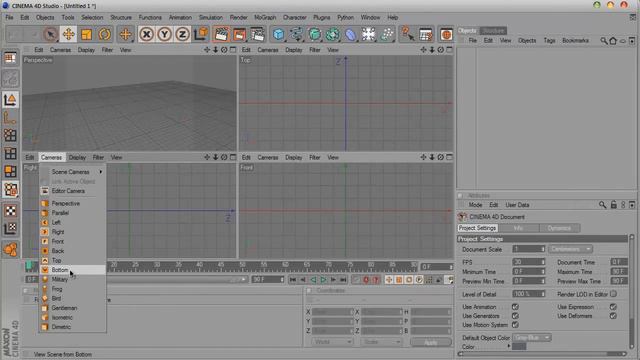Open the scene/environment objects icon
The height and width of the screenshot is (360, 640).
369,34
